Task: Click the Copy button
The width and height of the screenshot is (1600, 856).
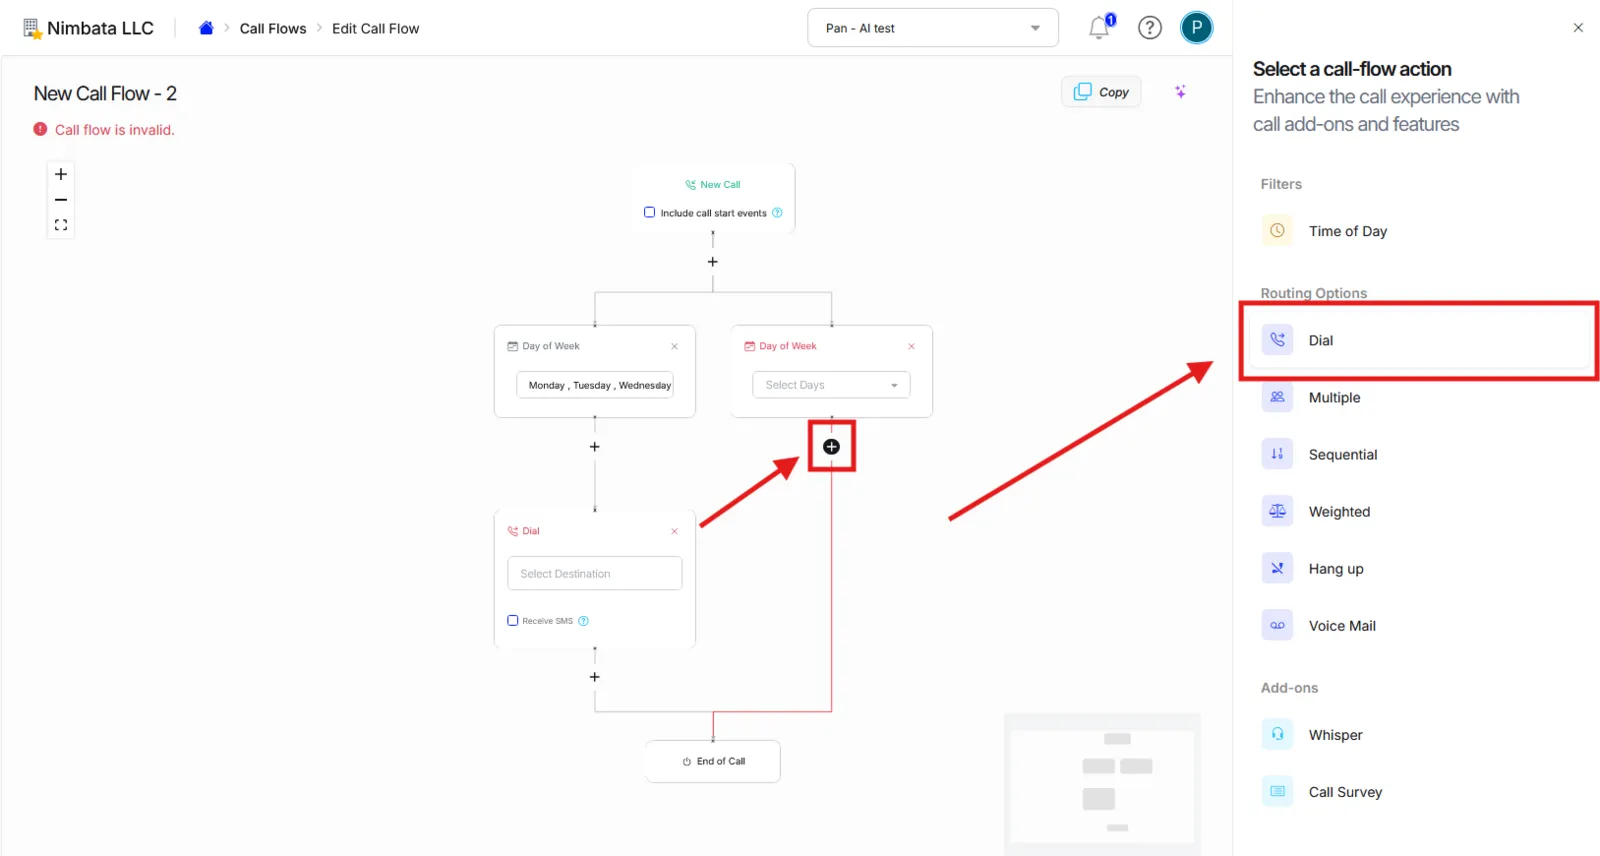Action: coord(1101,92)
